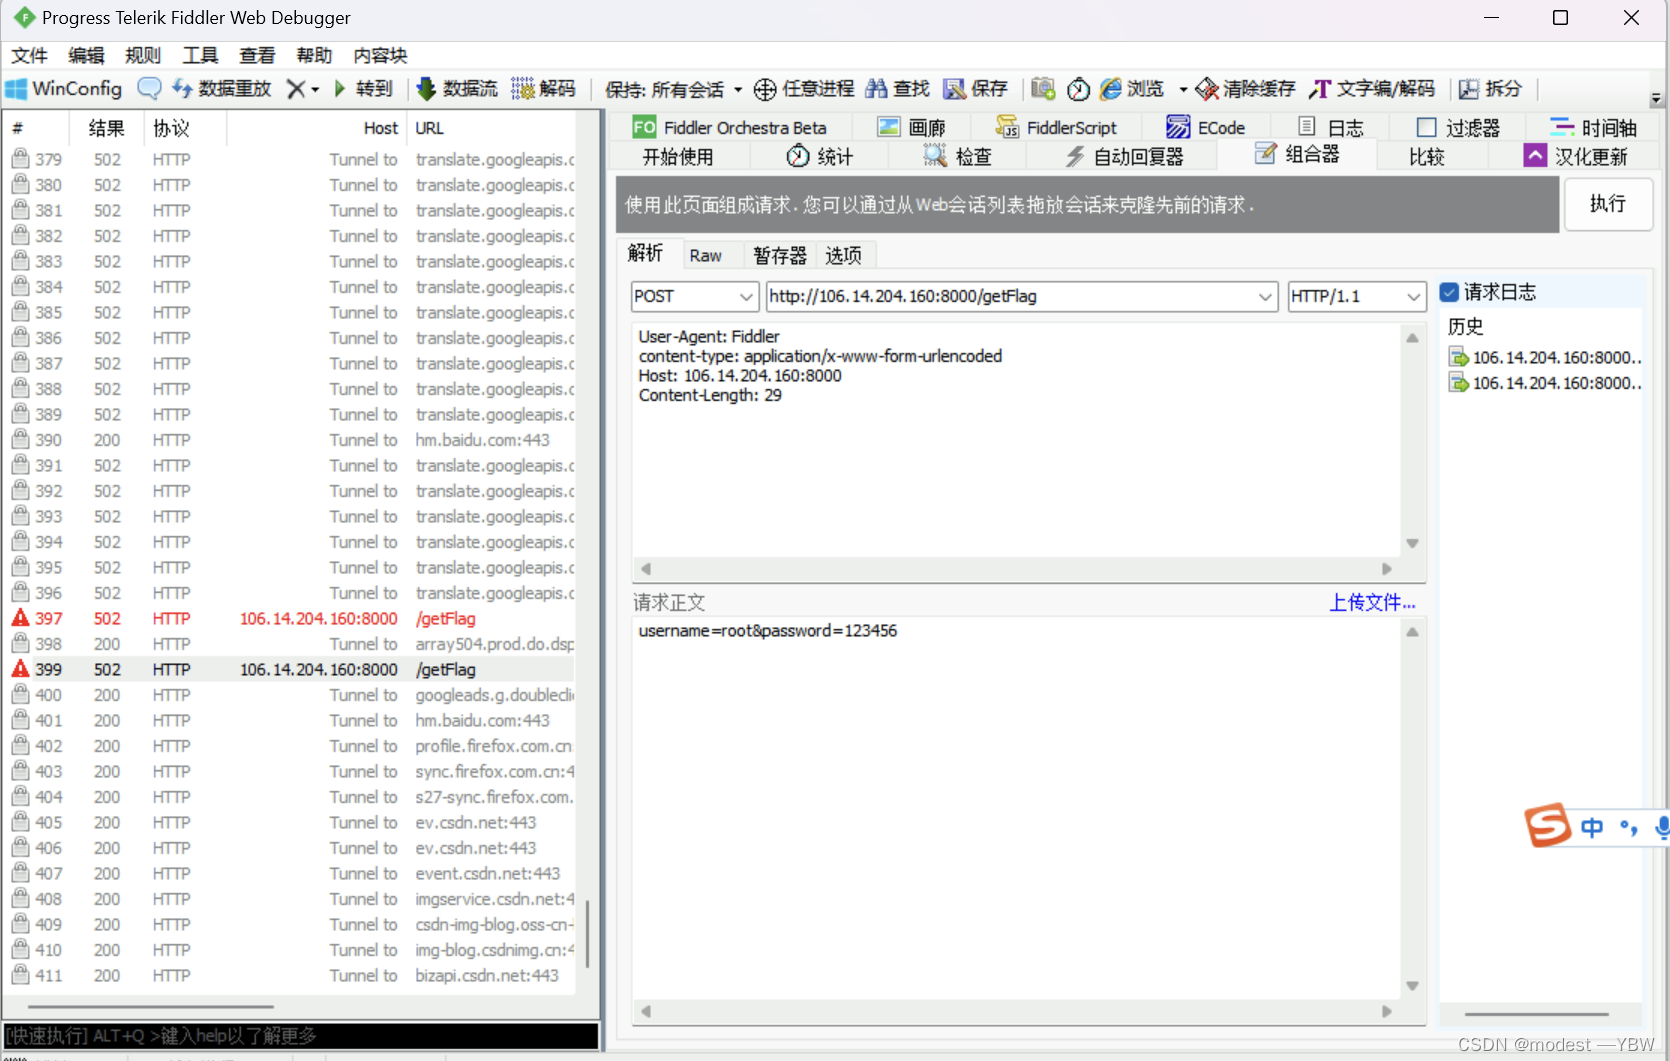Open the 规则 menu

coord(143,56)
